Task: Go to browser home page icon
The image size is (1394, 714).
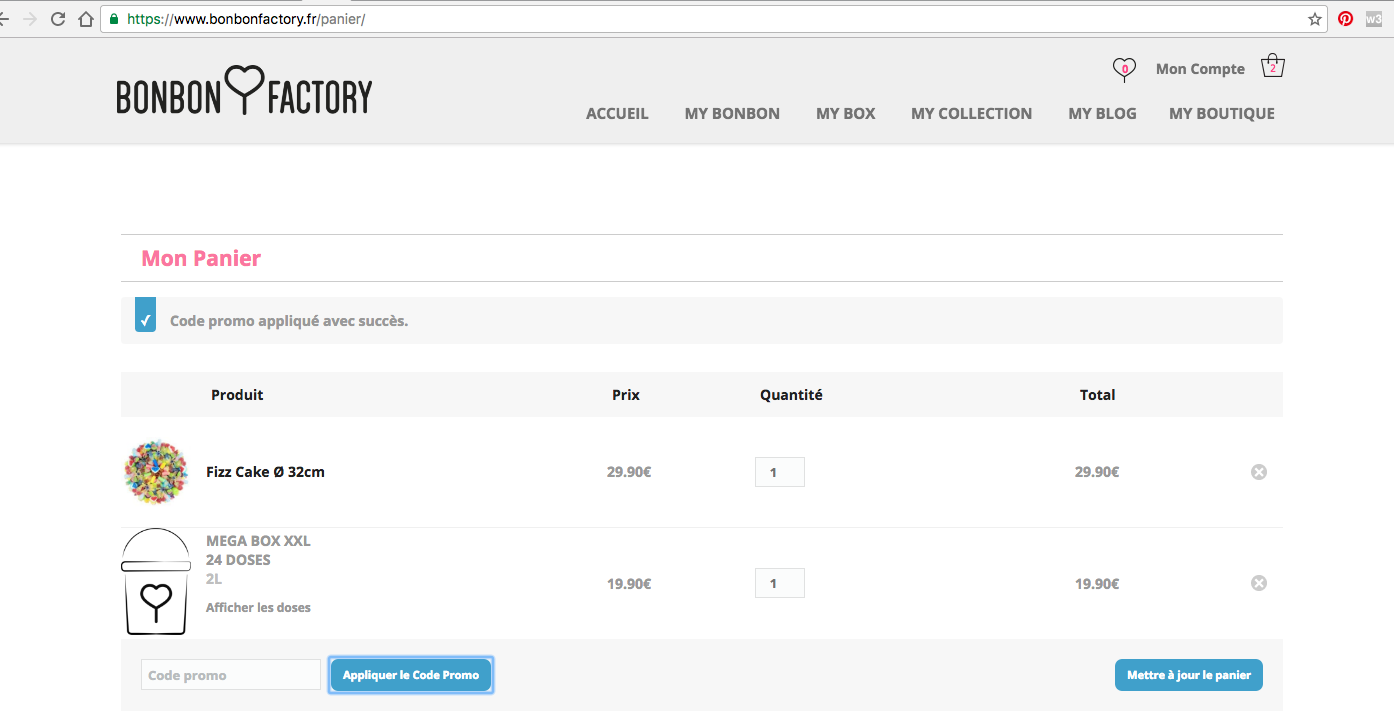Action: (86, 19)
